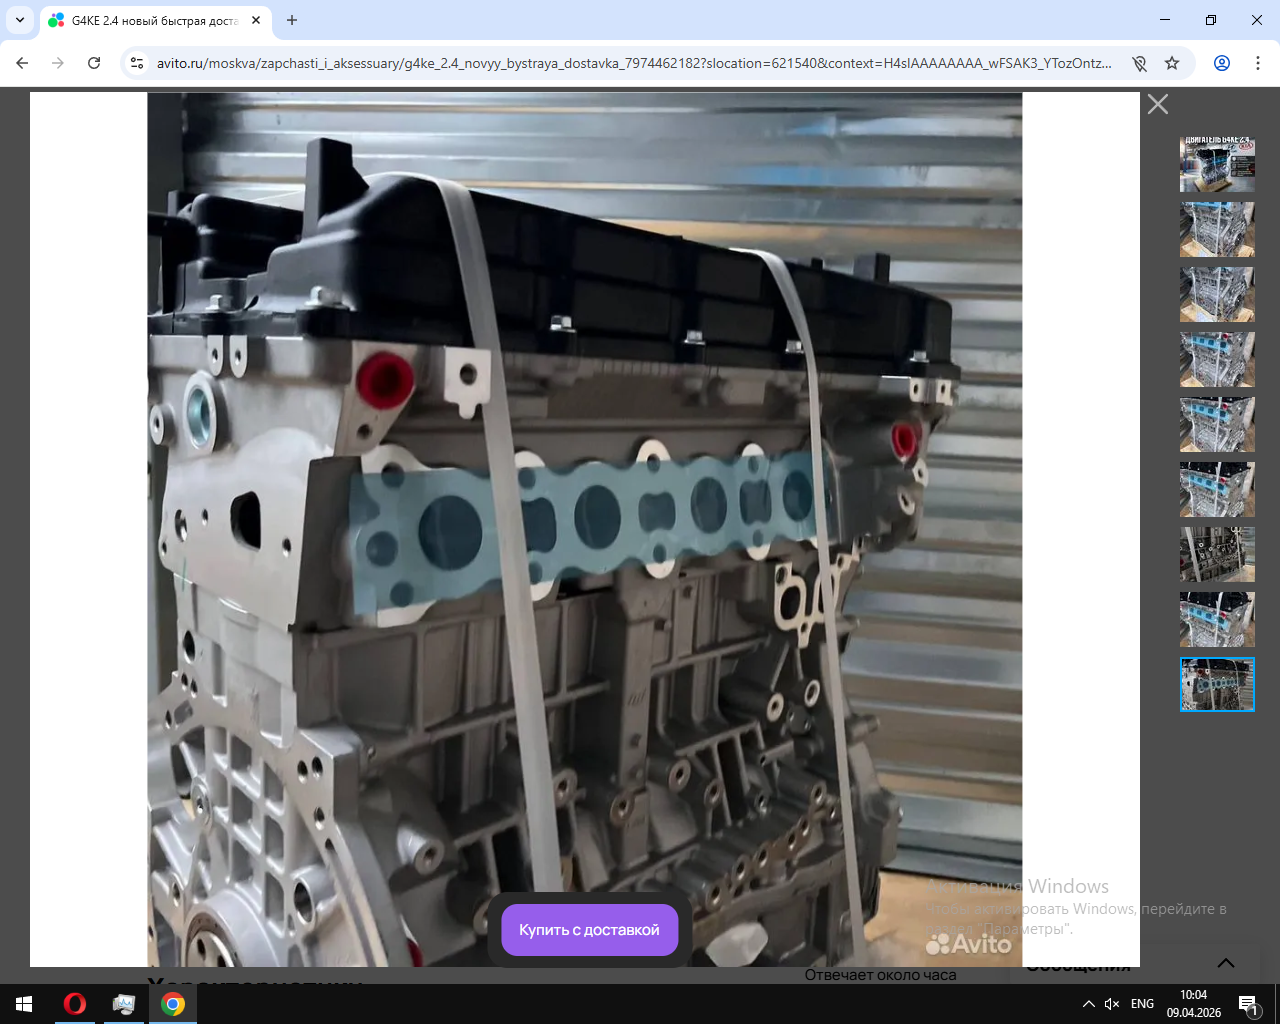Expand the messages panel with the up chevron

tap(1226, 963)
